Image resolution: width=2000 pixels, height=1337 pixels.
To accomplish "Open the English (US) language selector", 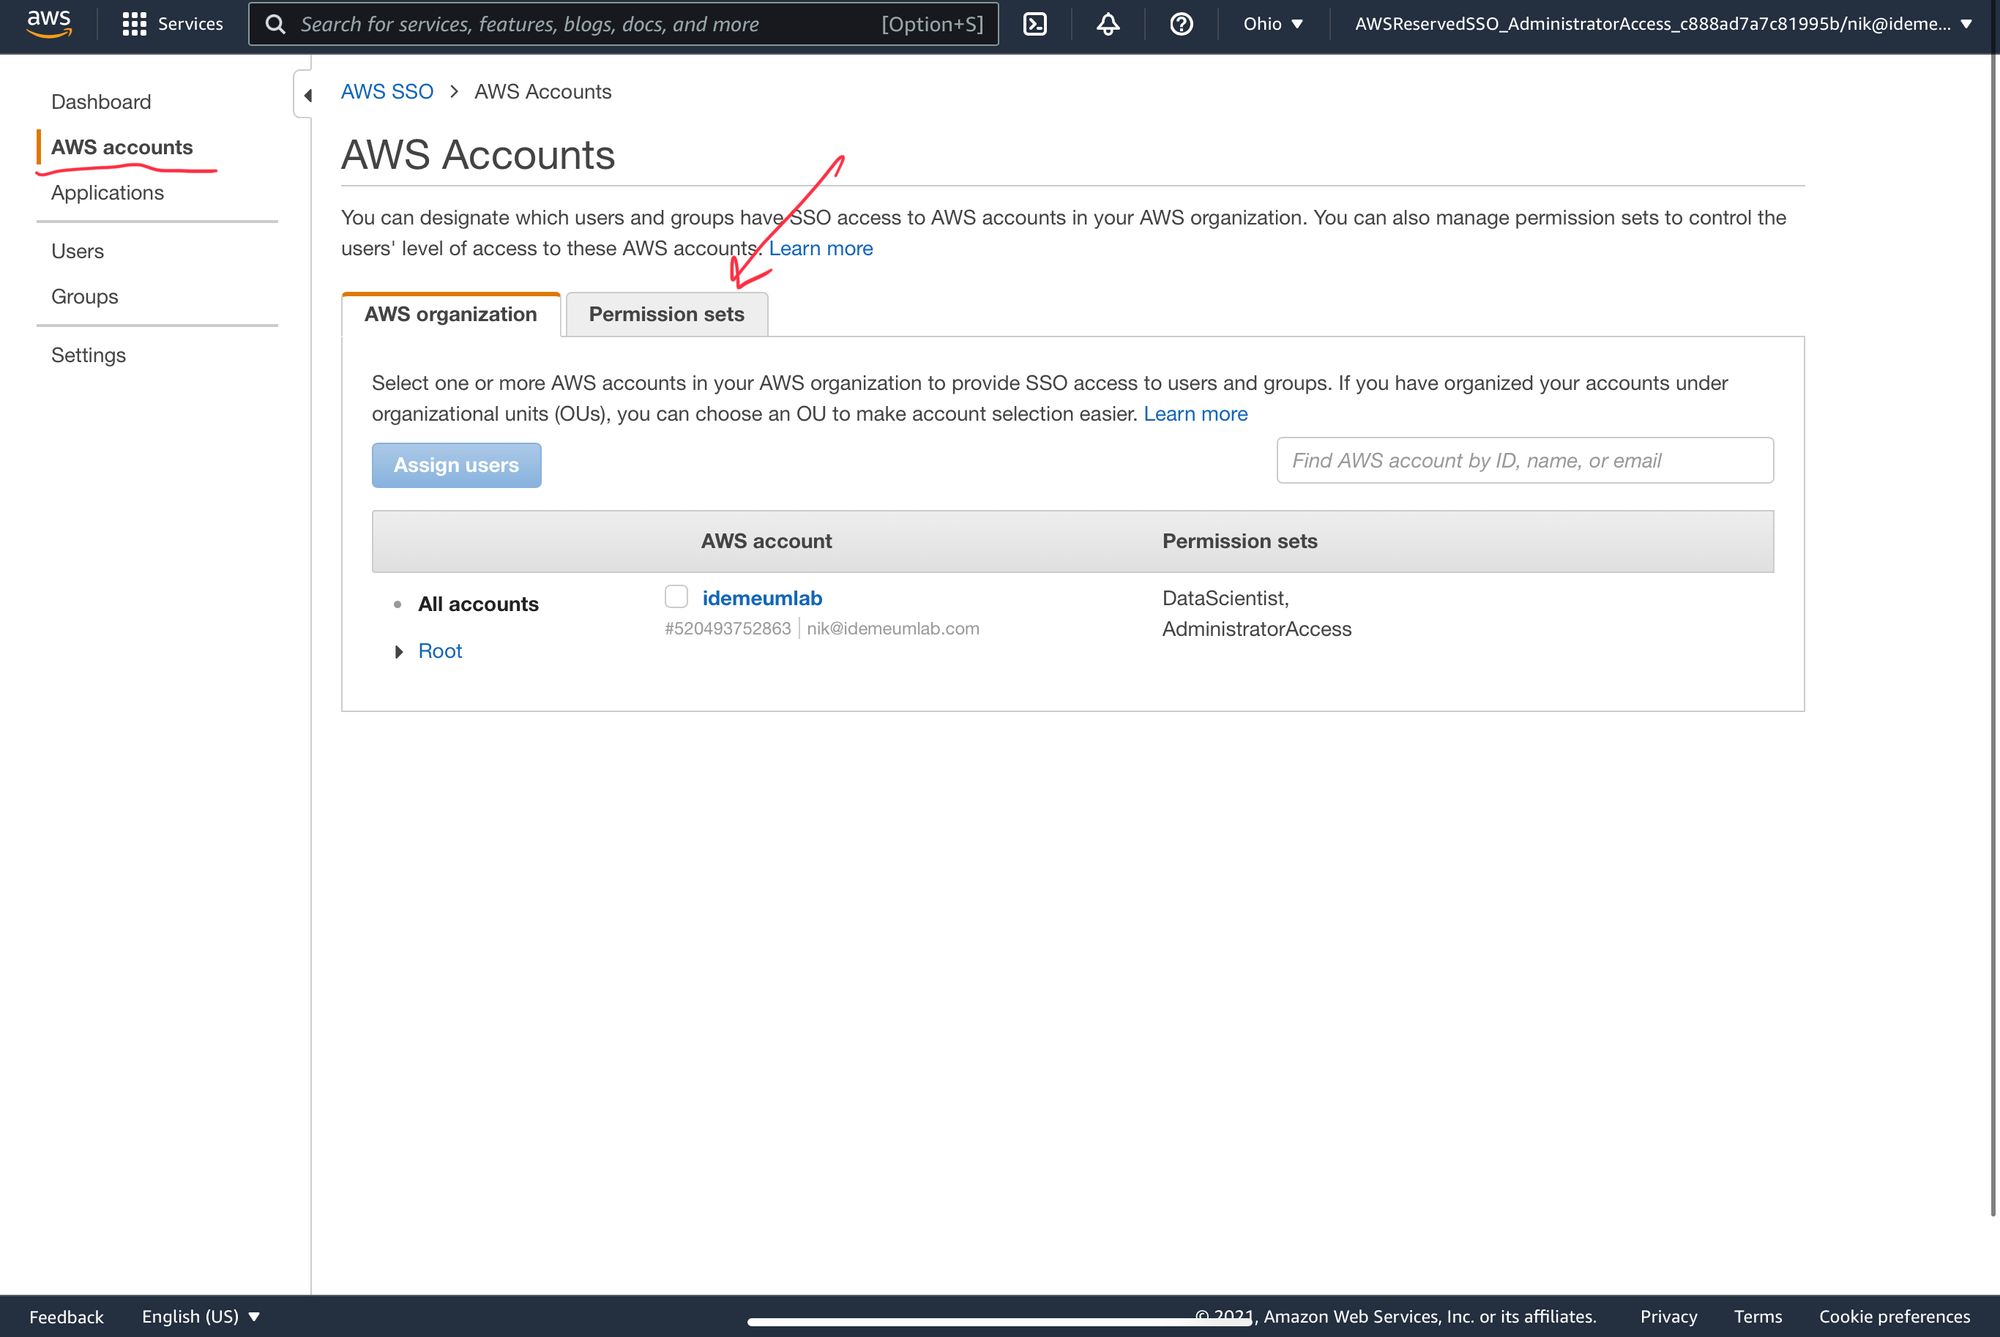I will click(200, 1316).
